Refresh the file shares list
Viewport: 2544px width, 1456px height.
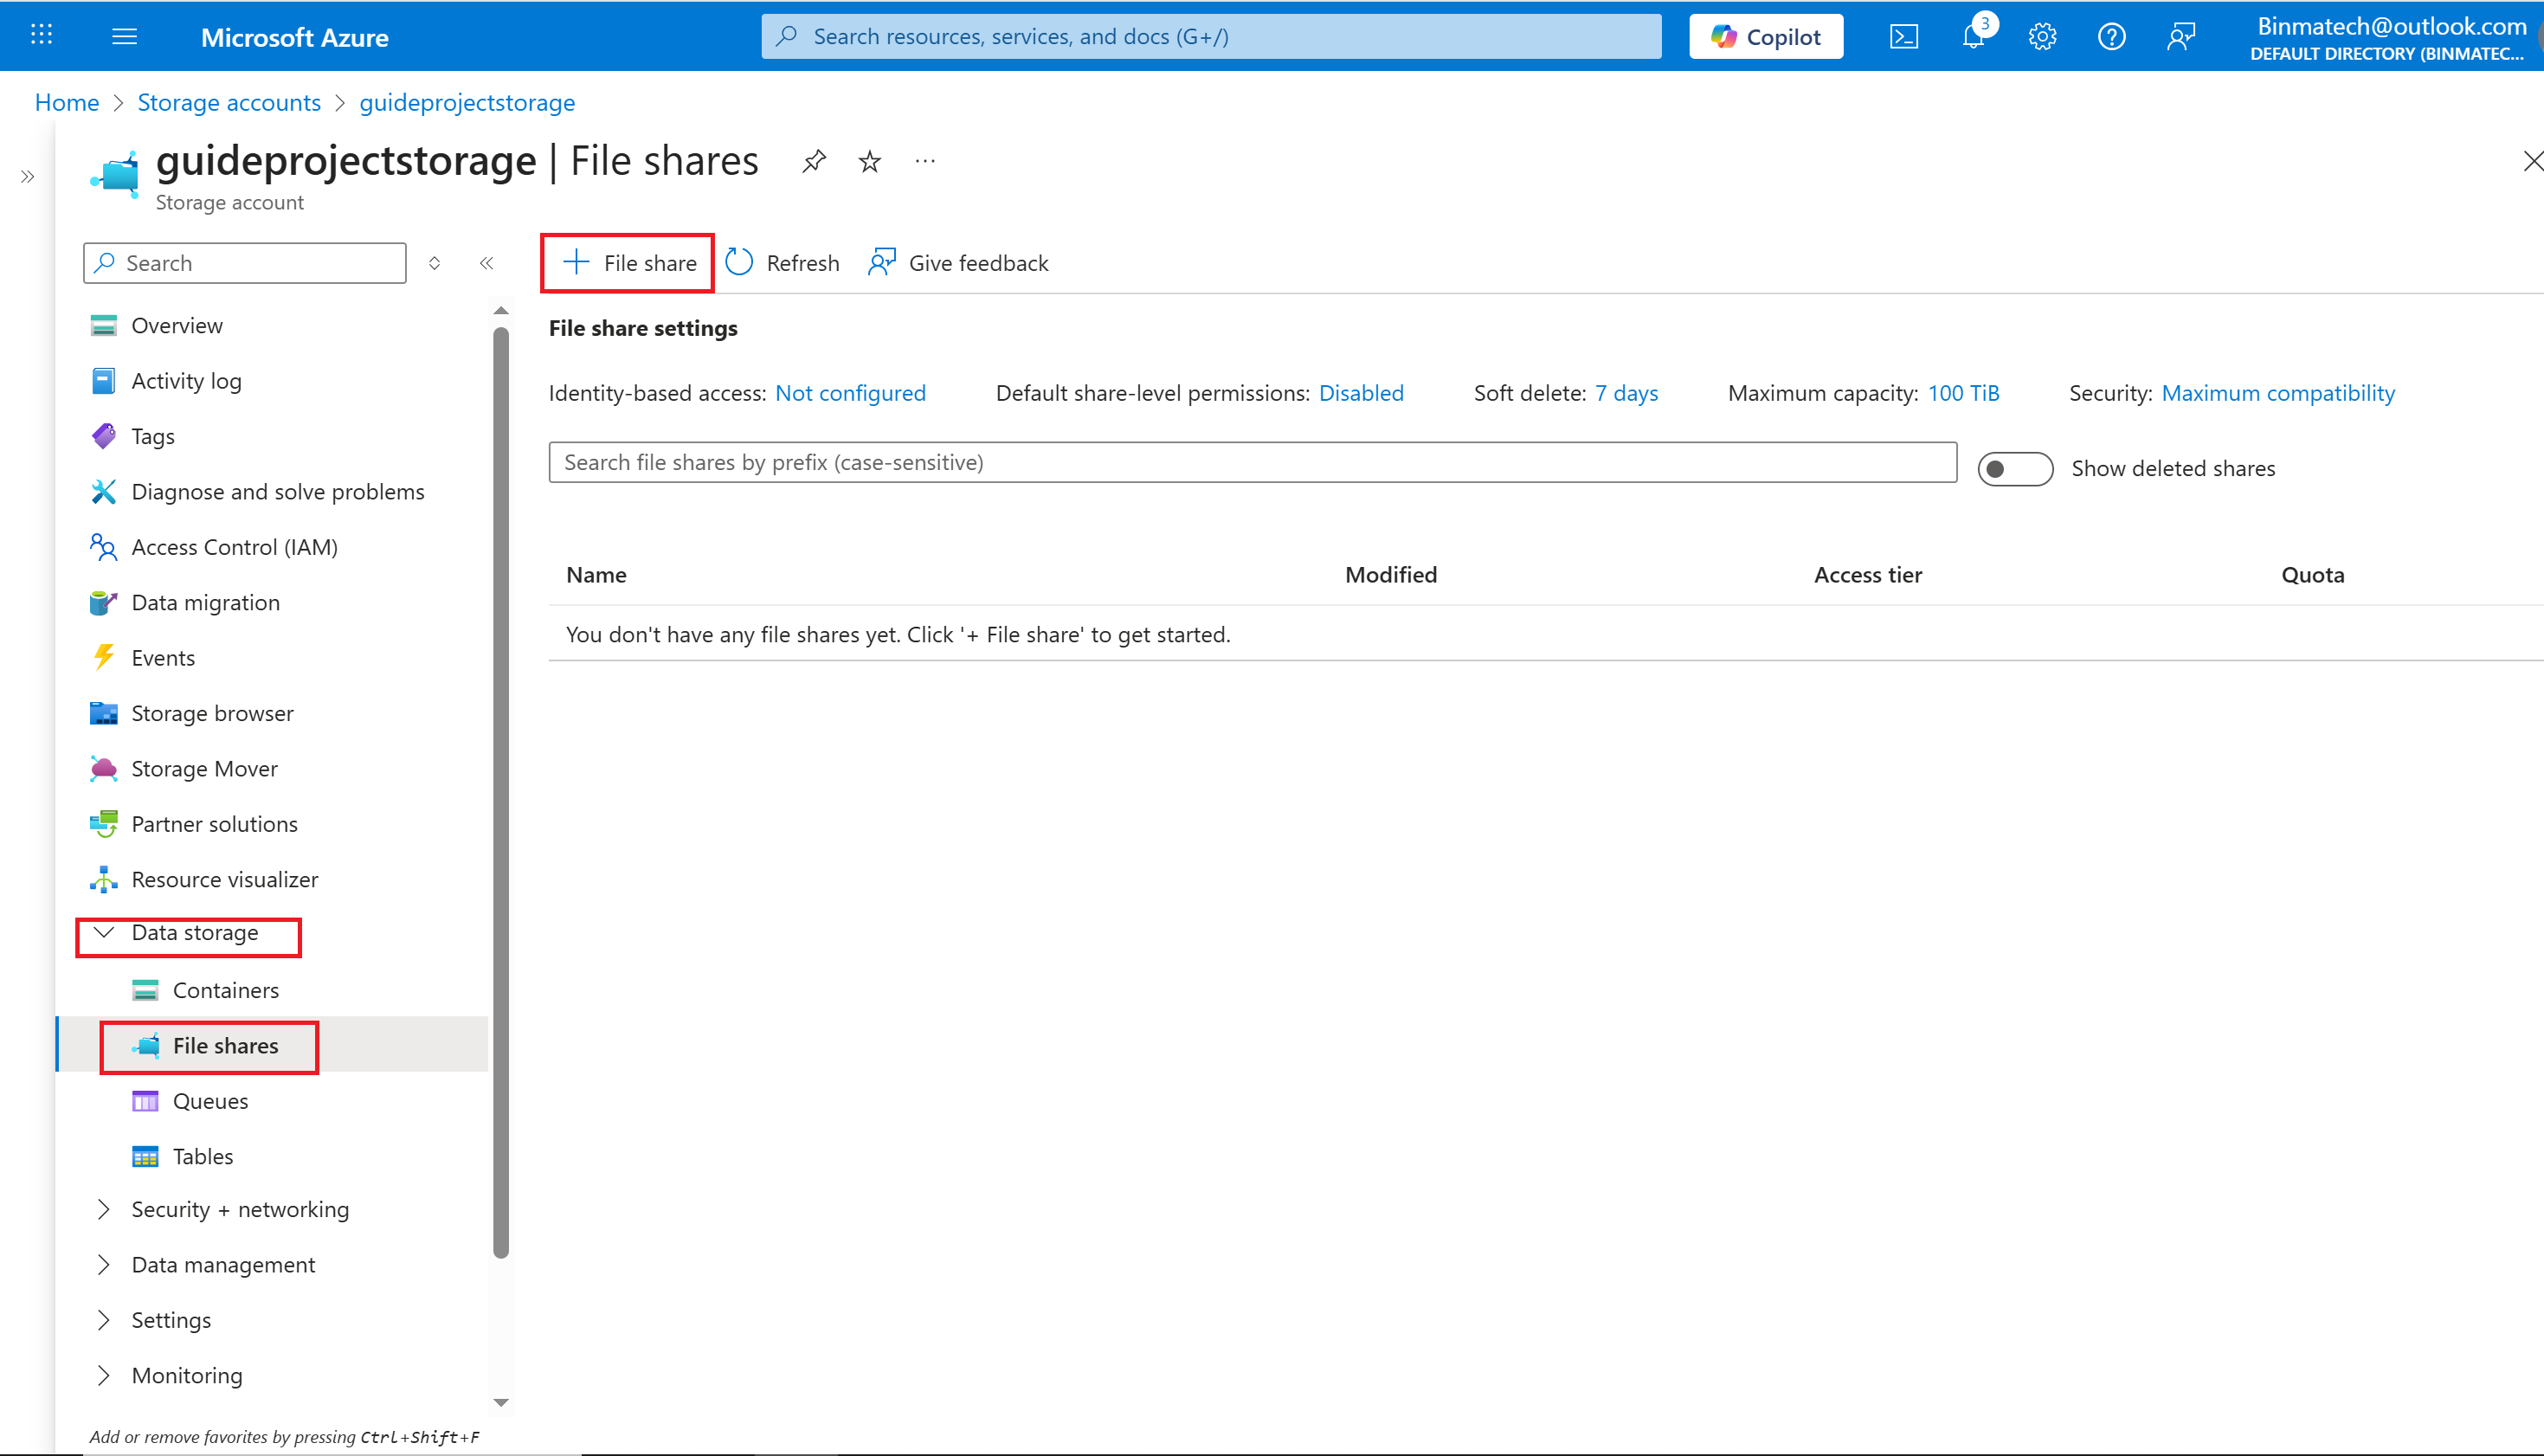pyautogui.click(x=783, y=263)
